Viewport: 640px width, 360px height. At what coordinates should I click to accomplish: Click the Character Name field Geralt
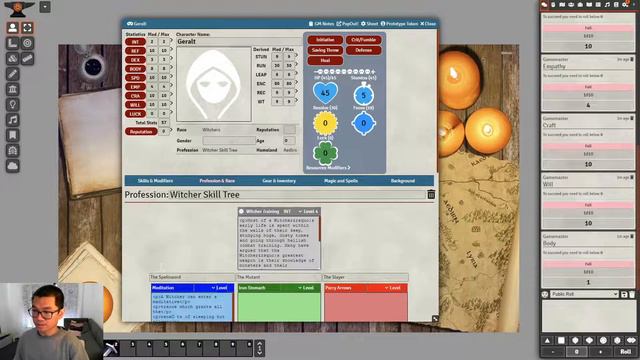238,42
